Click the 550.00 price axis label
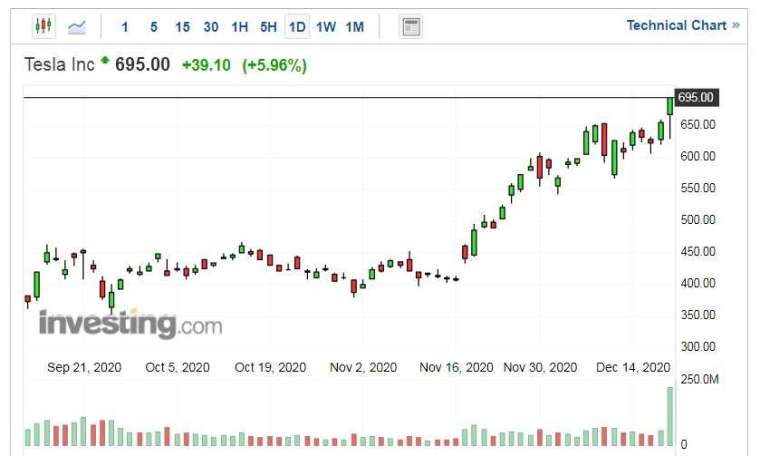The image size is (760, 456). tap(697, 188)
